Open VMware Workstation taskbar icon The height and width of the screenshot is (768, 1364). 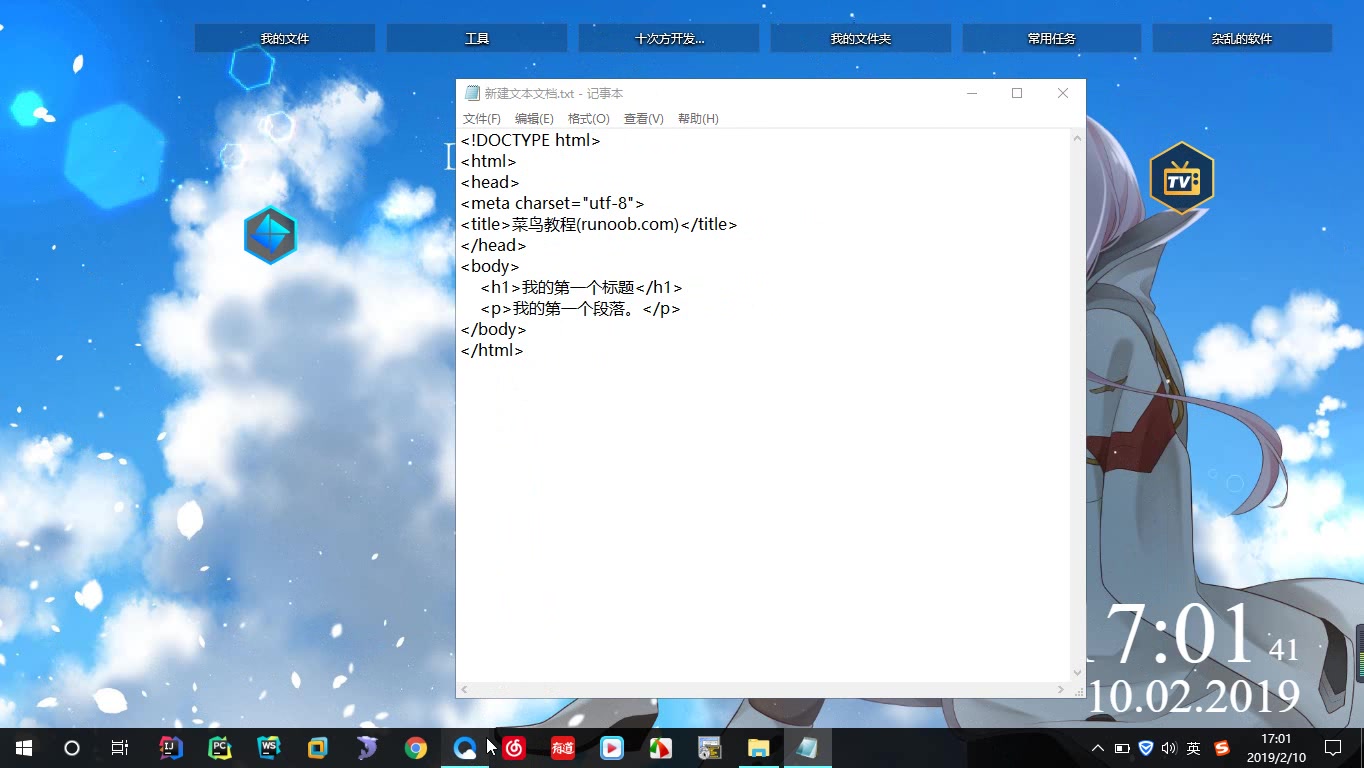pyautogui.click(x=318, y=748)
